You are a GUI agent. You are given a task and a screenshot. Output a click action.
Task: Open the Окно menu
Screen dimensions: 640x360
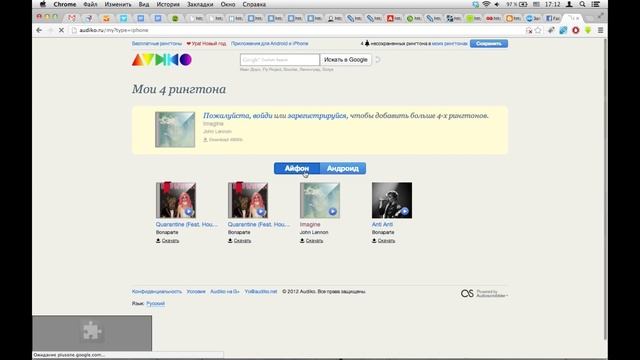pyautogui.click(x=228, y=4)
